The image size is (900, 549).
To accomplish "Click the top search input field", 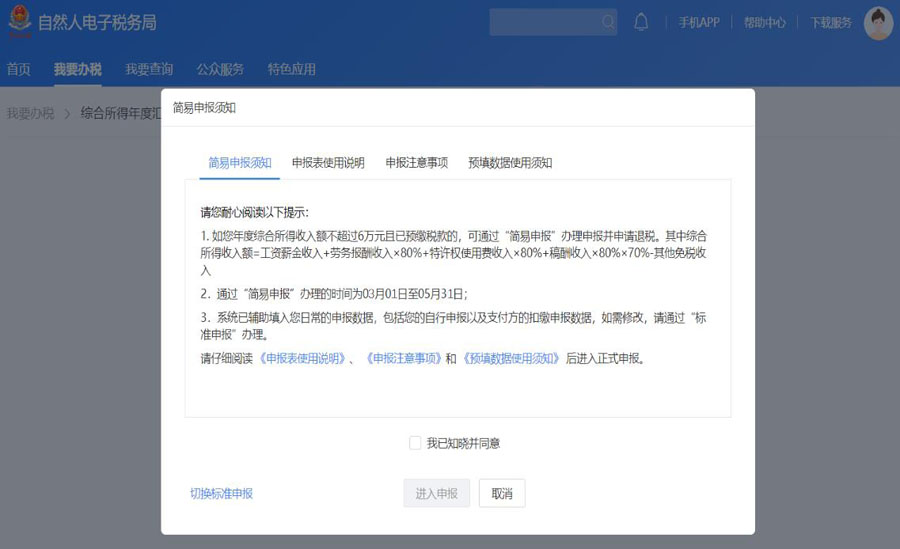I will pos(545,22).
